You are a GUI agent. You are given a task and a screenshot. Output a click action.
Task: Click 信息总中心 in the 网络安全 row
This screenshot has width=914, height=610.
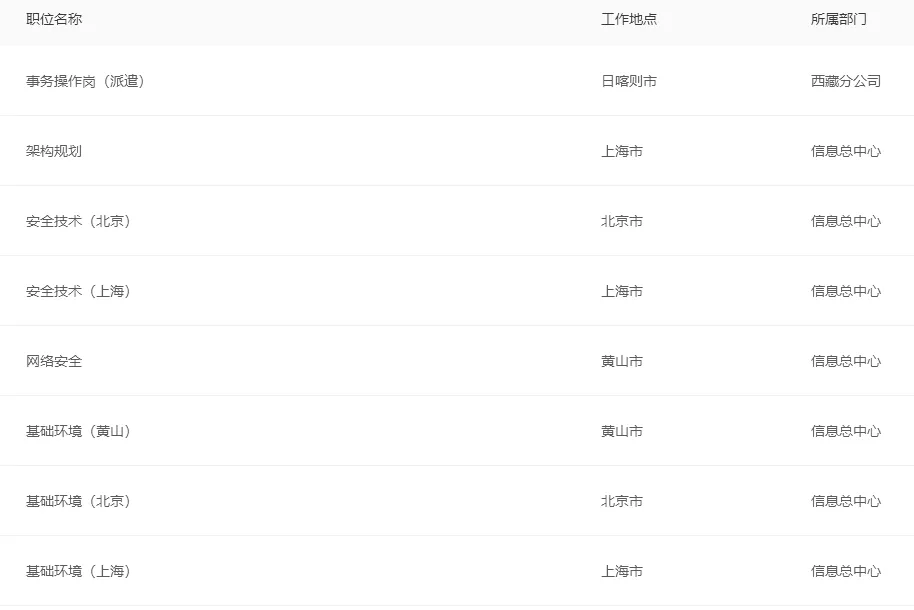tap(846, 361)
